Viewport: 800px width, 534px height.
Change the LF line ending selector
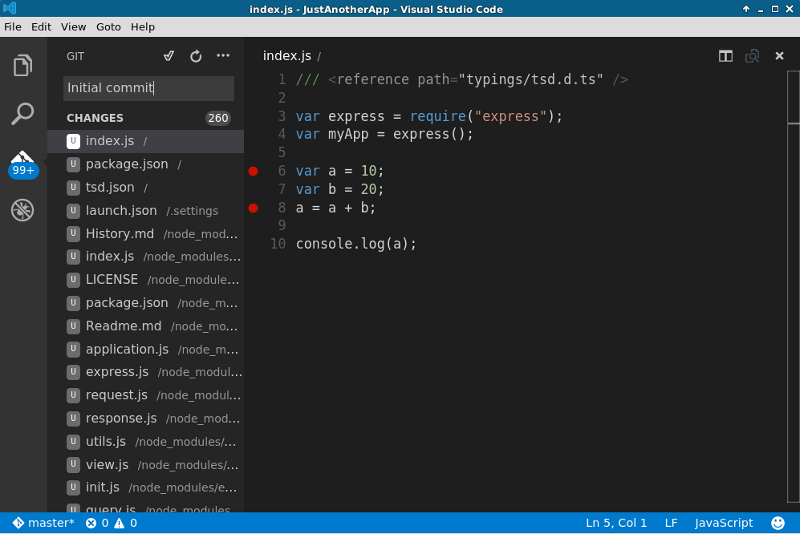[x=671, y=523]
